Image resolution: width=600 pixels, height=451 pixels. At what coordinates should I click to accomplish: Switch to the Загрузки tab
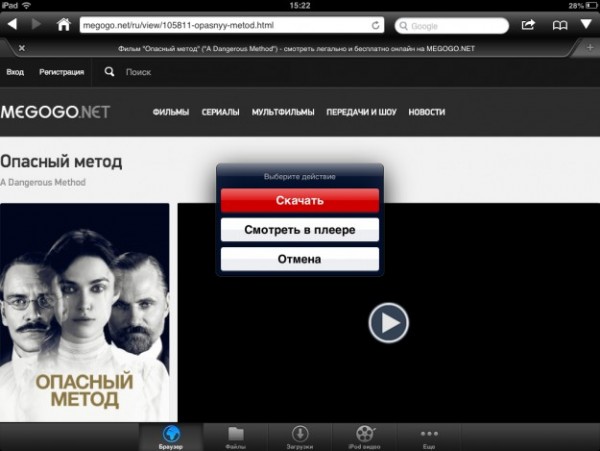click(299, 436)
